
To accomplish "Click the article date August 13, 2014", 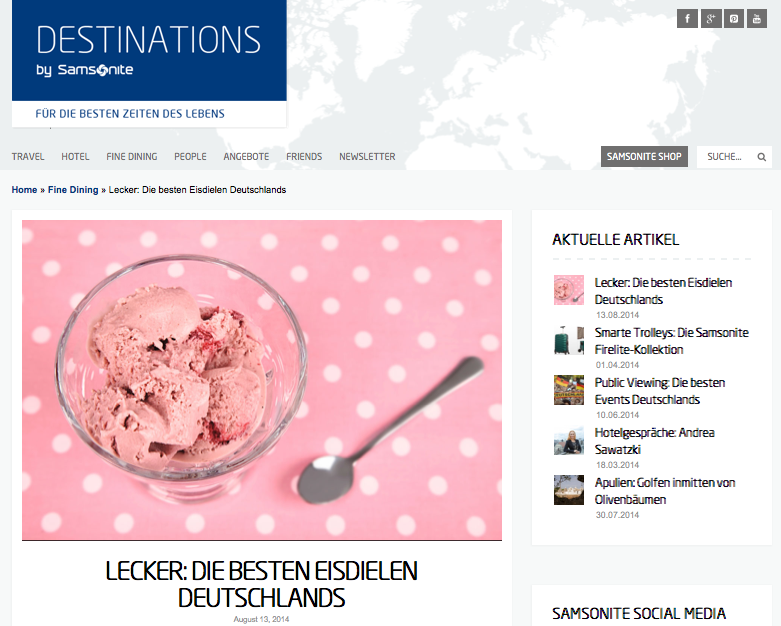I will pos(261,620).
